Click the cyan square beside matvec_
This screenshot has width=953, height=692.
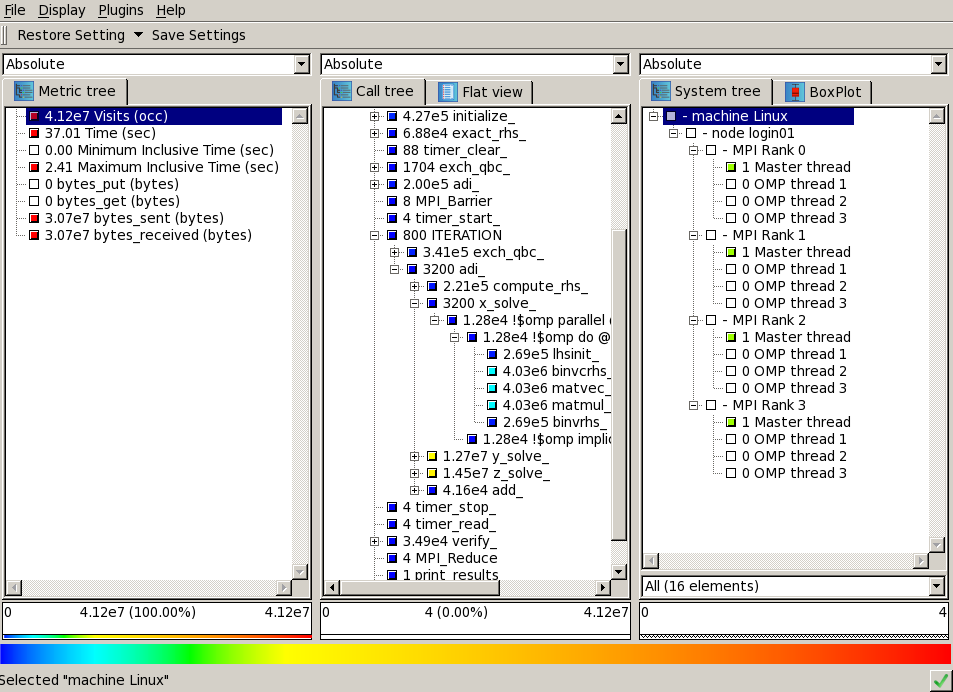tap(492, 388)
